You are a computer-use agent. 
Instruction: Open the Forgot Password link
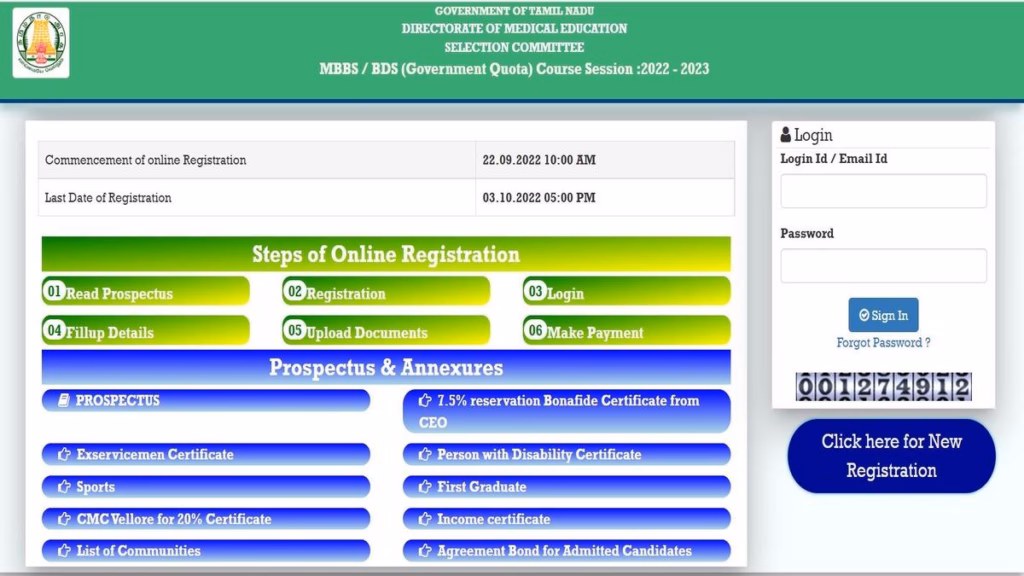[x=883, y=343]
